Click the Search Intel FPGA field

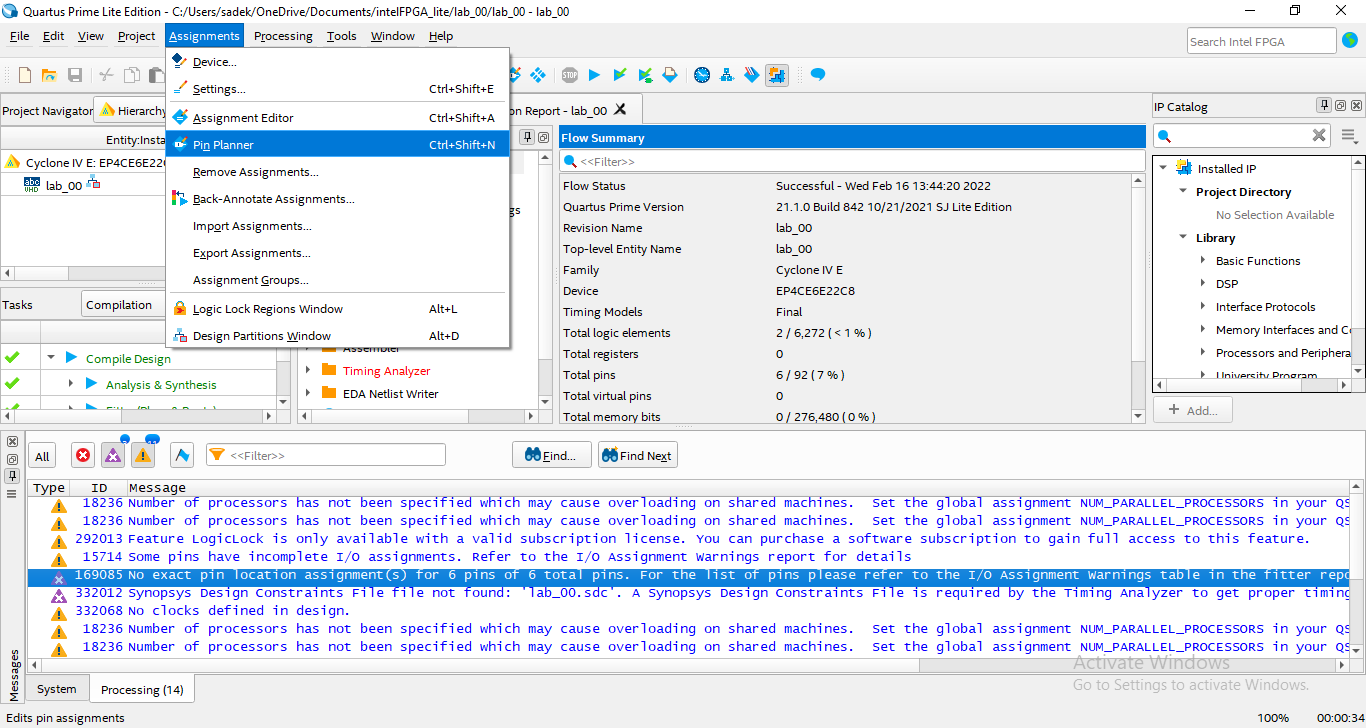[x=1261, y=41]
